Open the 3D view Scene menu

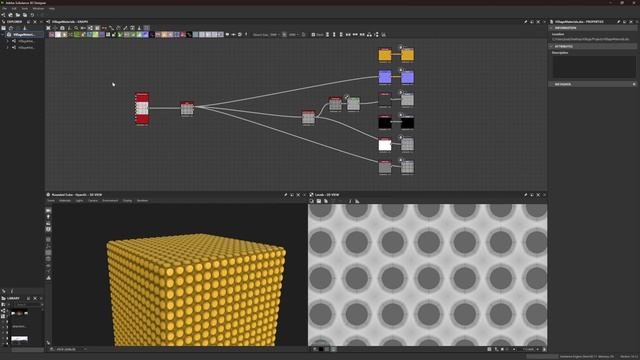click(x=51, y=201)
